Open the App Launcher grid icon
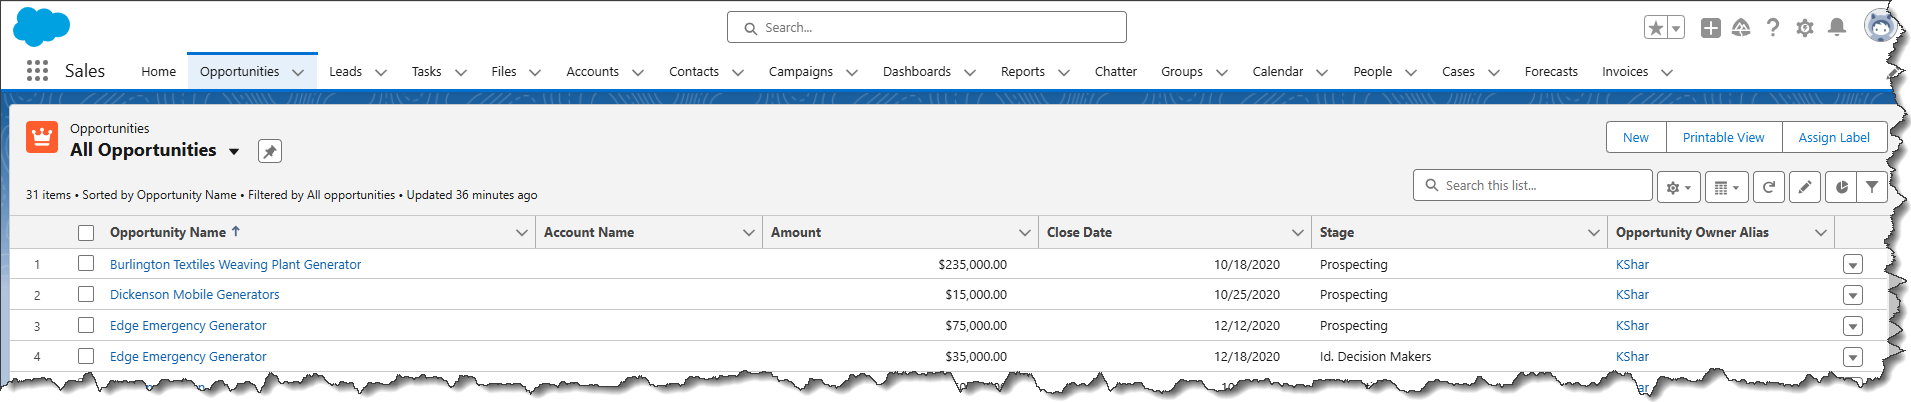Image resolution: width=1911 pixels, height=402 pixels. coord(37,71)
